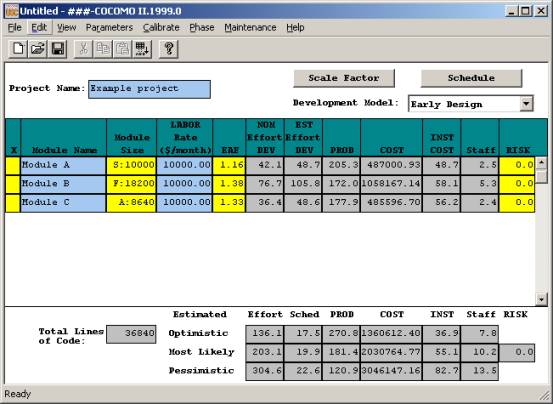Click the overall RISK value in Most Likely row
Screen dimensions: 553x404
coord(517,353)
